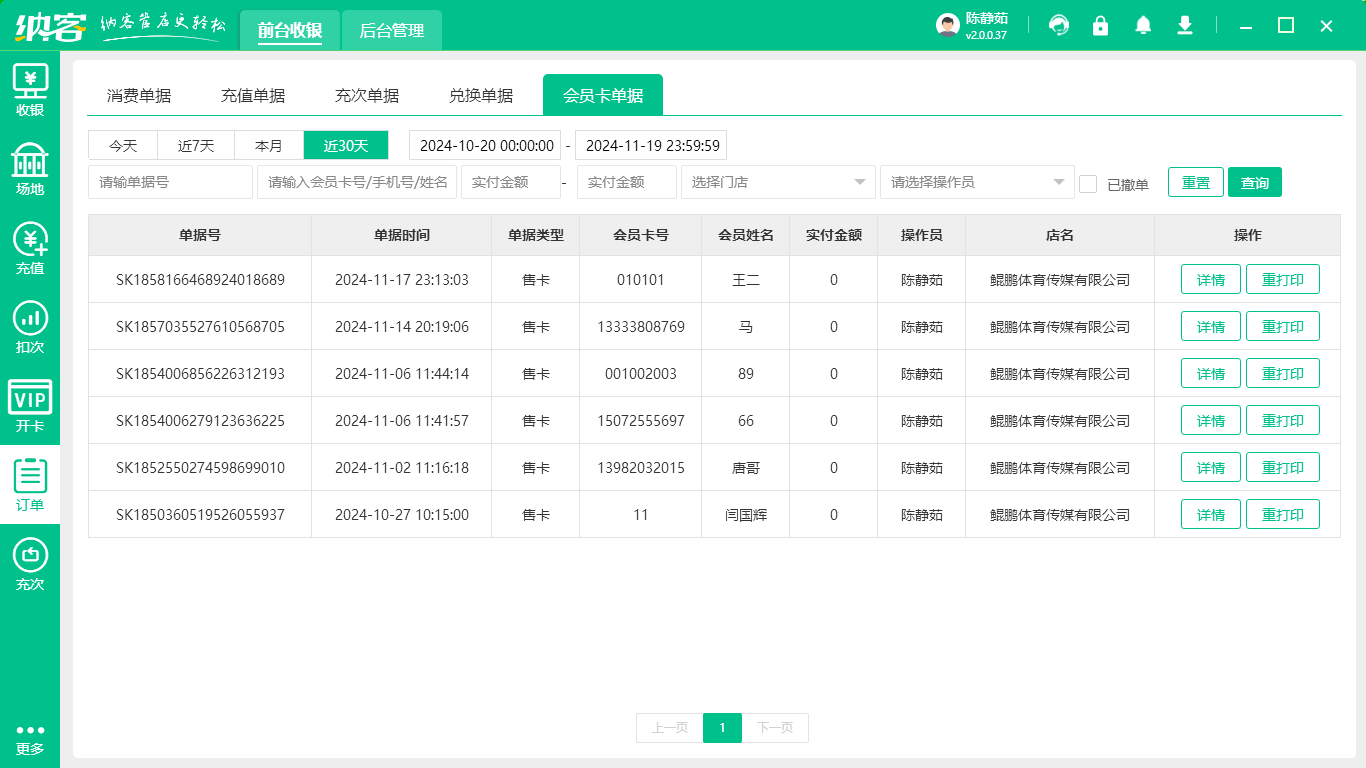
Task: Select the 近7天 date range option
Action: coord(196,146)
